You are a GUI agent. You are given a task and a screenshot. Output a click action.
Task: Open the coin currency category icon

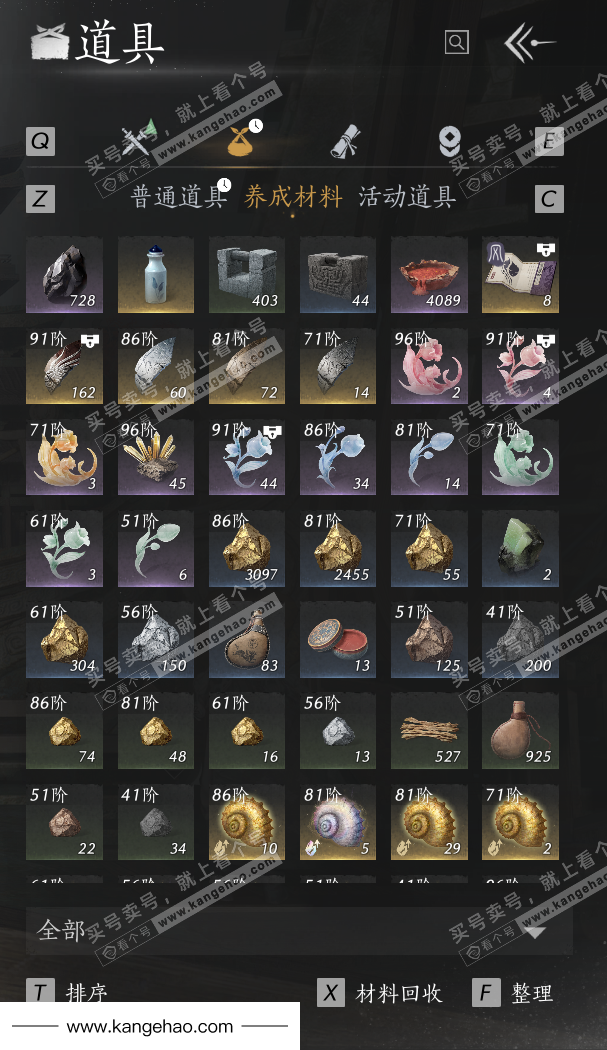click(450, 141)
